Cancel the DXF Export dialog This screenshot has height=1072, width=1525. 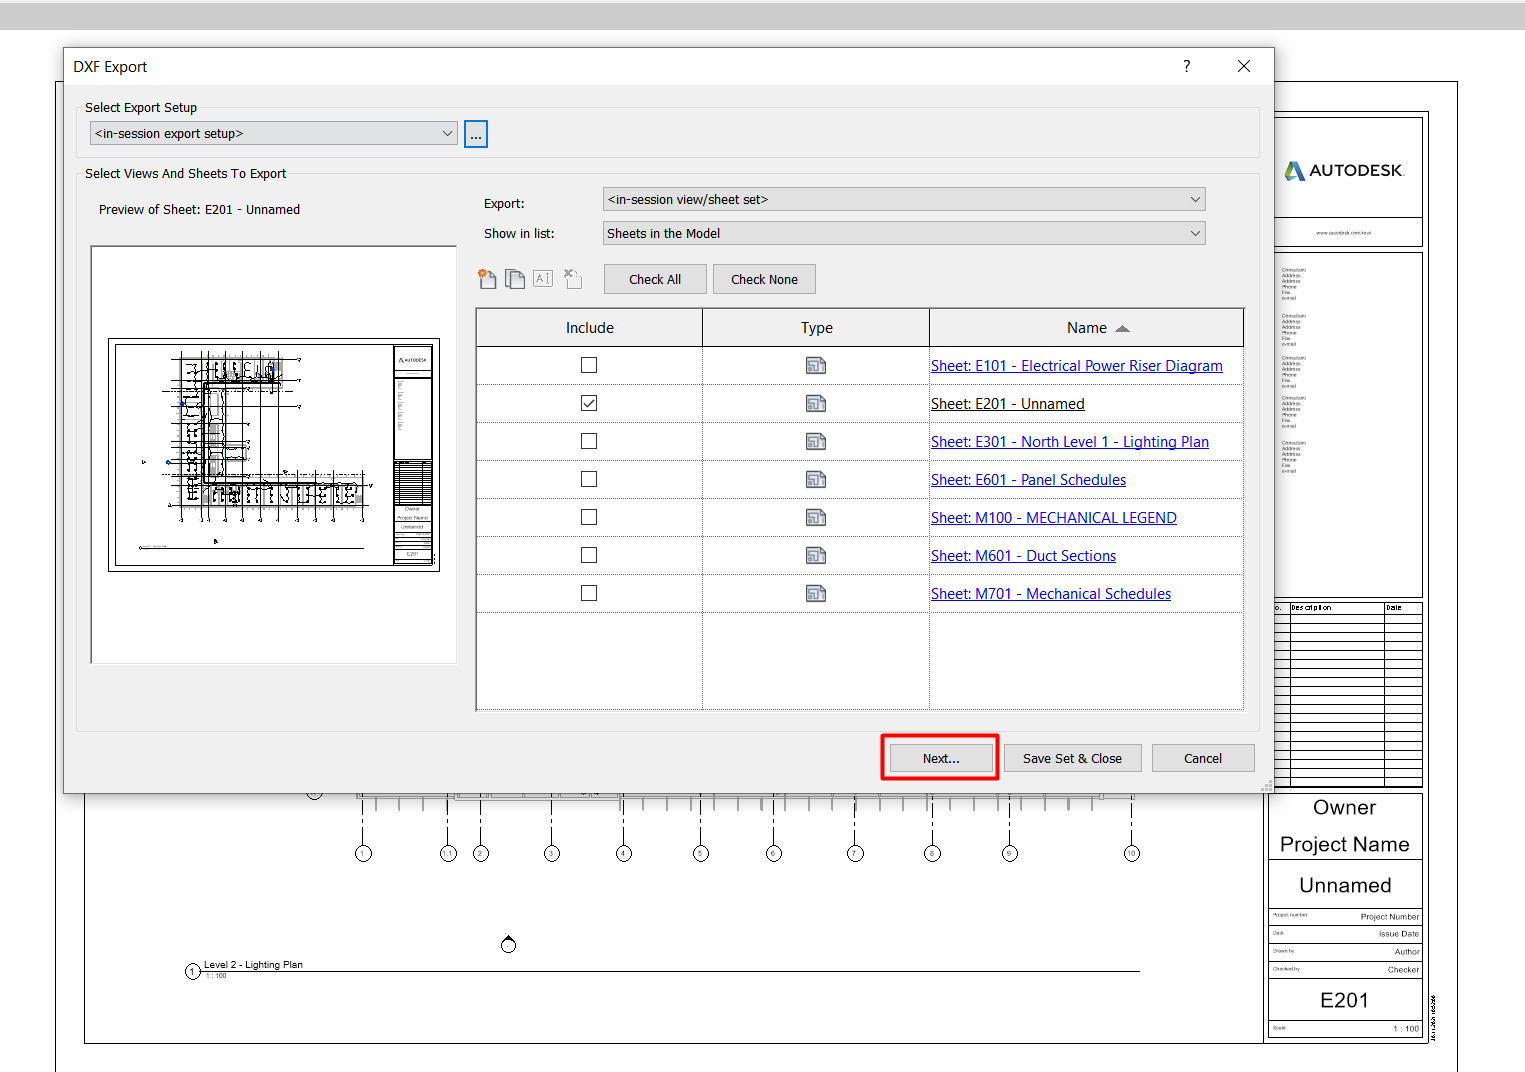[1203, 758]
